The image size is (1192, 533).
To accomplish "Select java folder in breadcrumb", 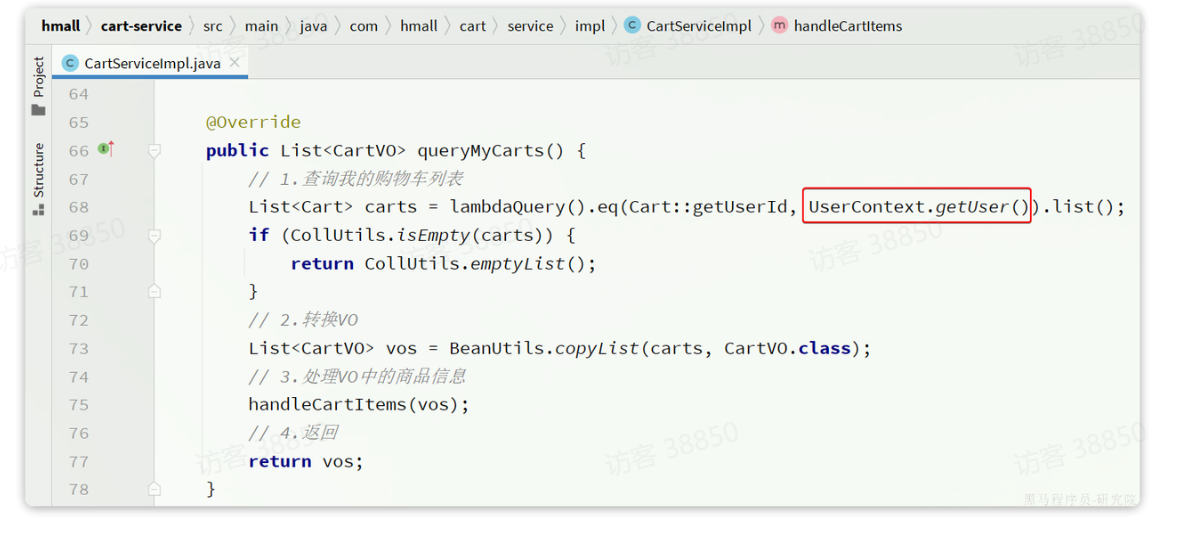I will click(314, 26).
